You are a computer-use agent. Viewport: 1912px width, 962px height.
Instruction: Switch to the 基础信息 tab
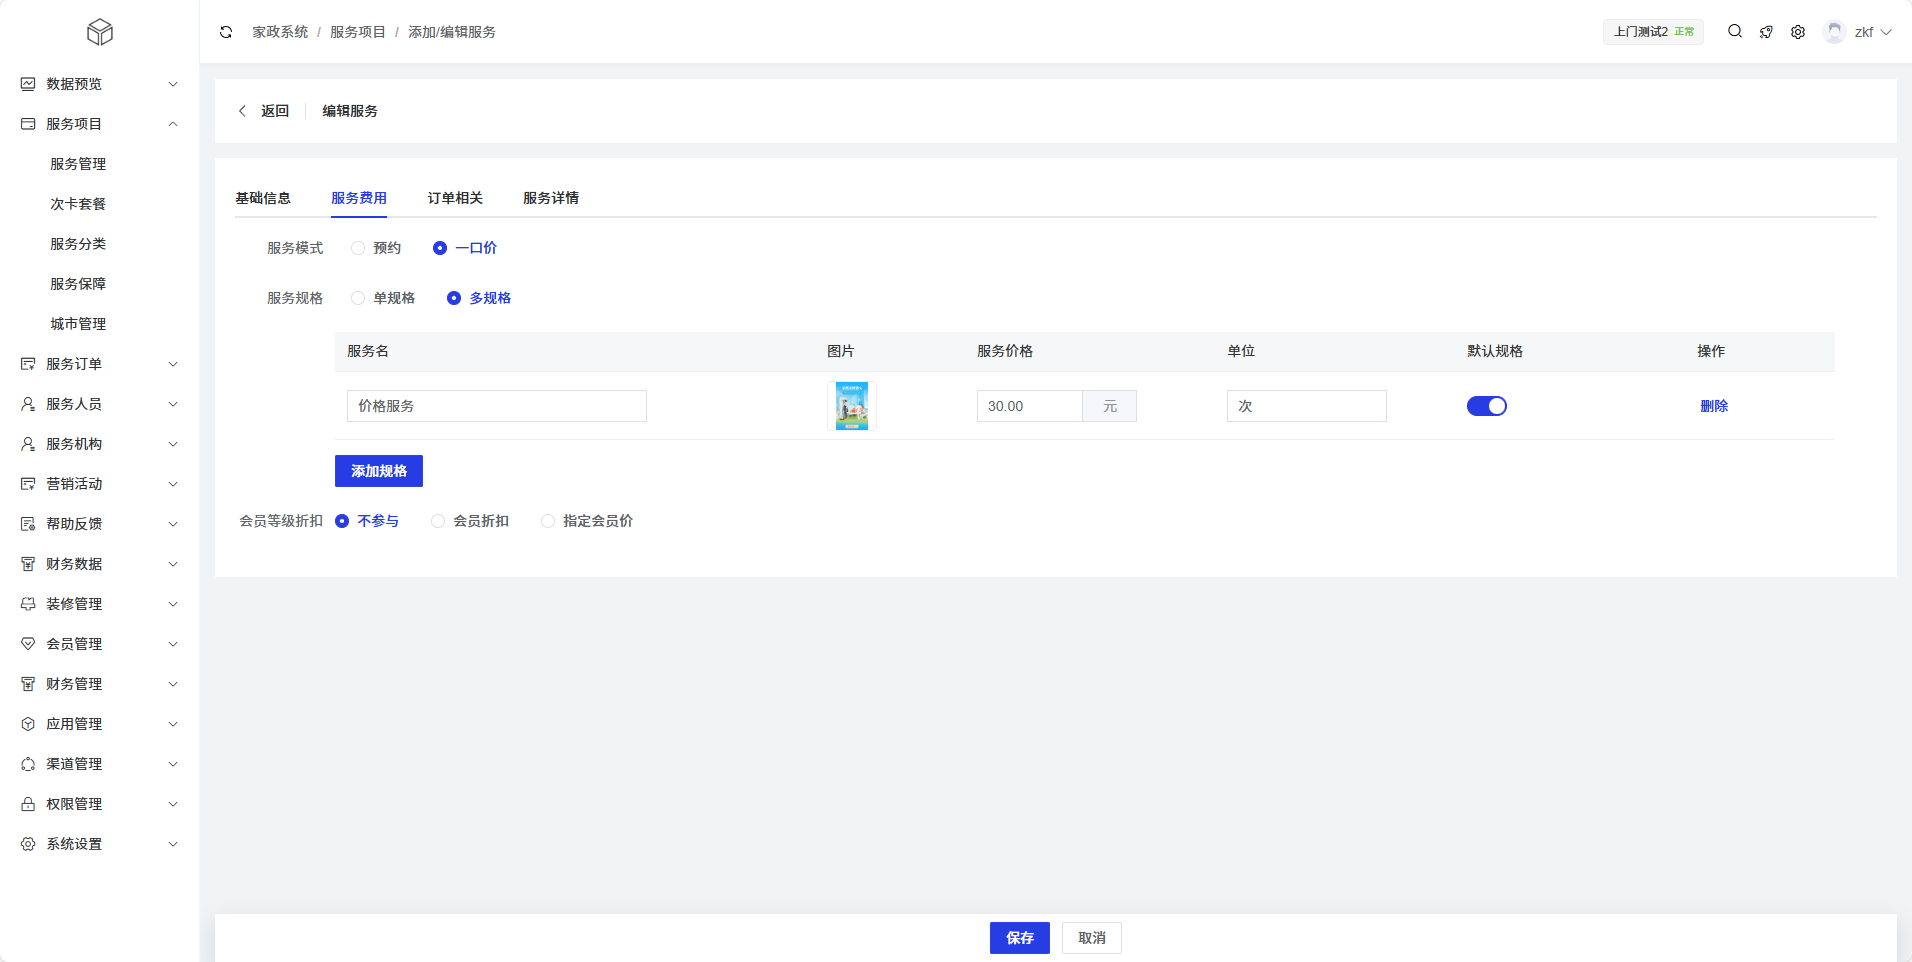click(x=263, y=198)
